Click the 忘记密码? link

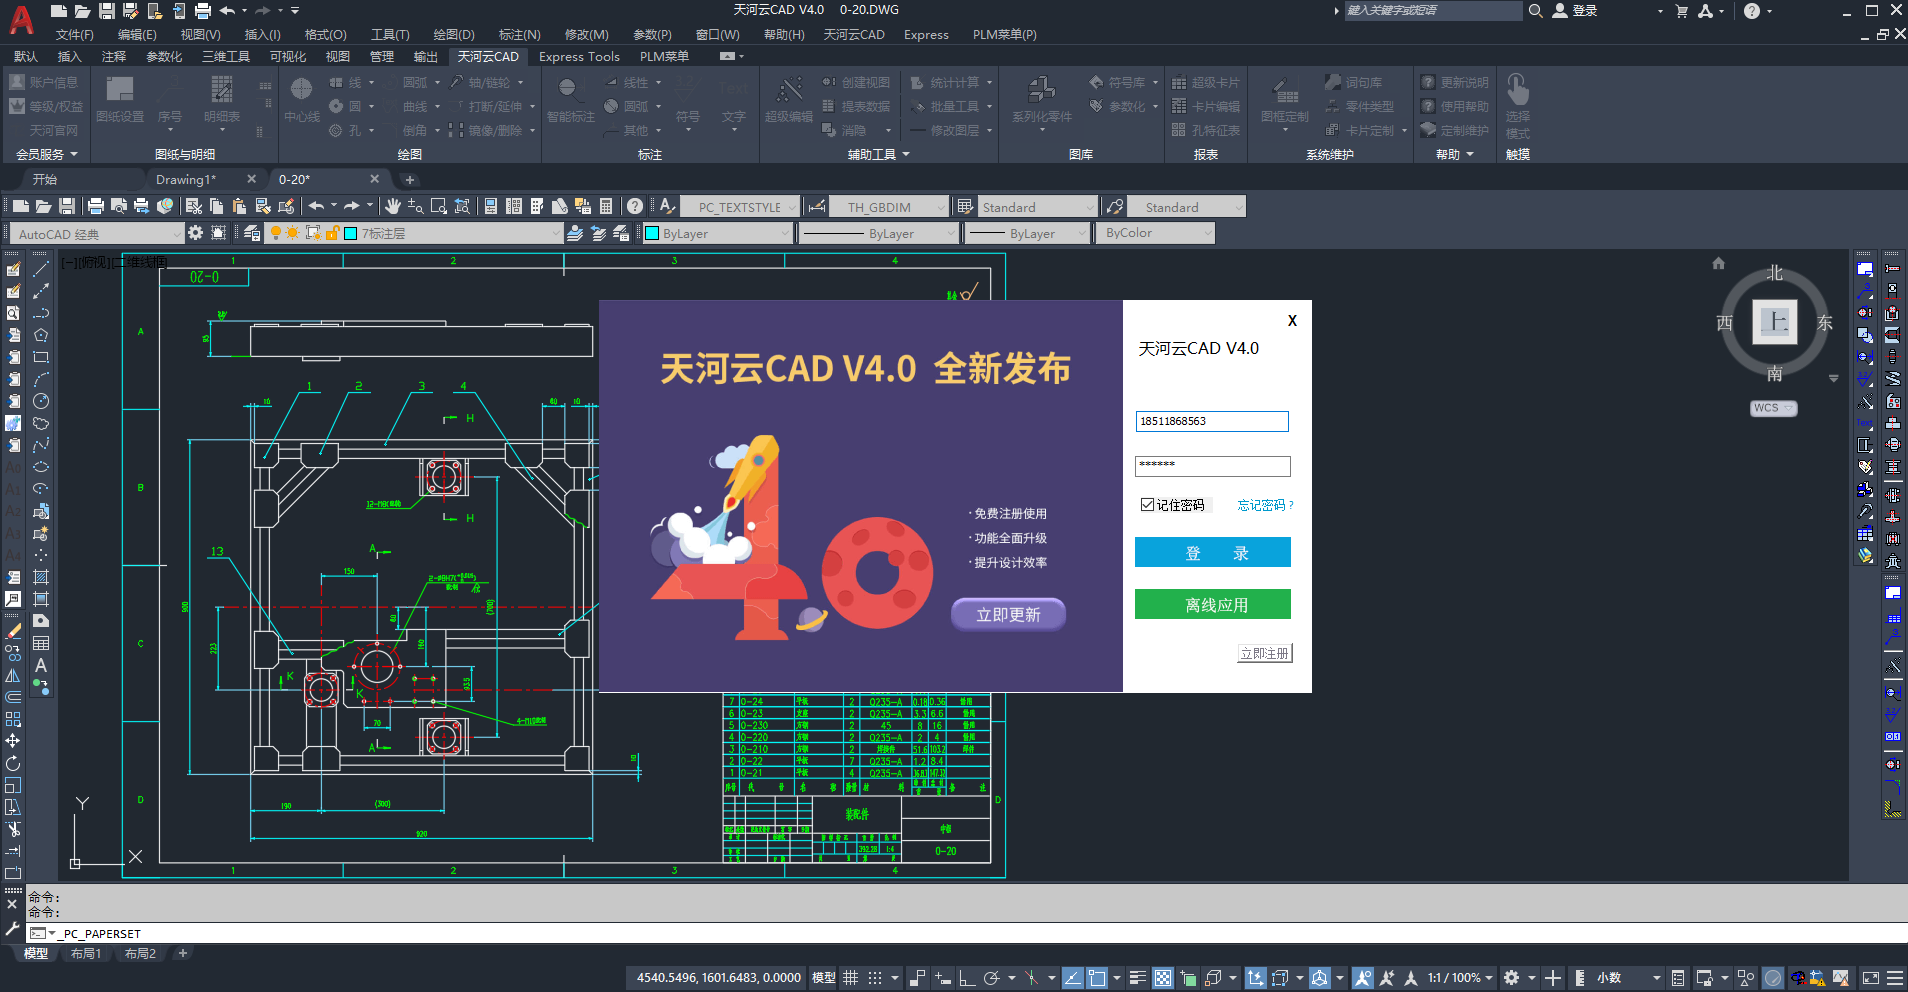click(x=1265, y=505)
